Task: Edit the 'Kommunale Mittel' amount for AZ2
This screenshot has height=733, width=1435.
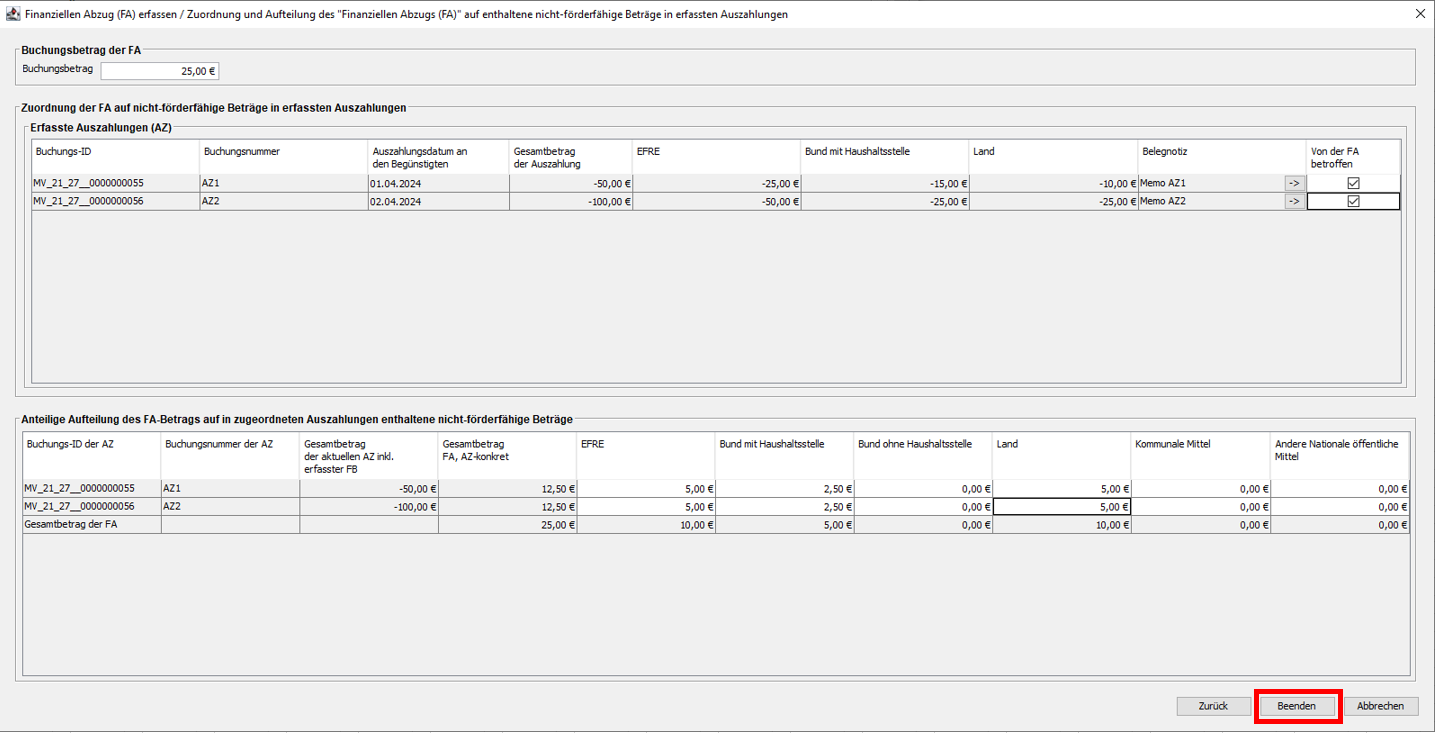Action: (1200, 507)
